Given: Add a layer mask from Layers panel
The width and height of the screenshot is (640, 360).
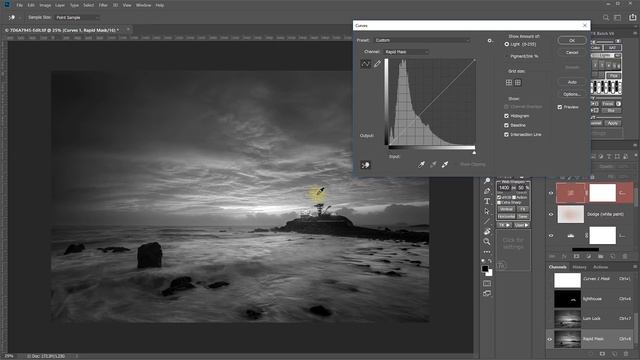Looking at the screenshot, I should point(576,256).
